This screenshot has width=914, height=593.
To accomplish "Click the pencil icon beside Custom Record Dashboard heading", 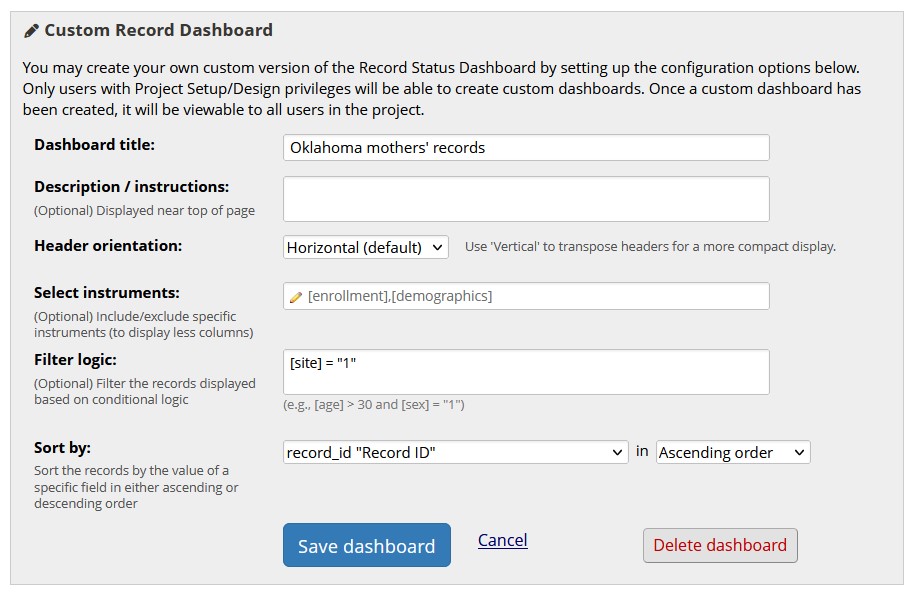I will [31, 31].
